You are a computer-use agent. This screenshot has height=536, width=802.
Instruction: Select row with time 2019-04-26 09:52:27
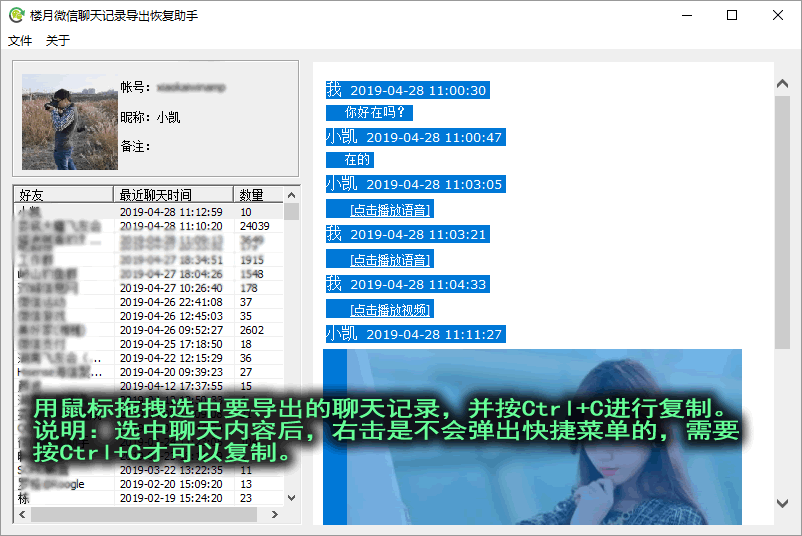tap(148, 330)
